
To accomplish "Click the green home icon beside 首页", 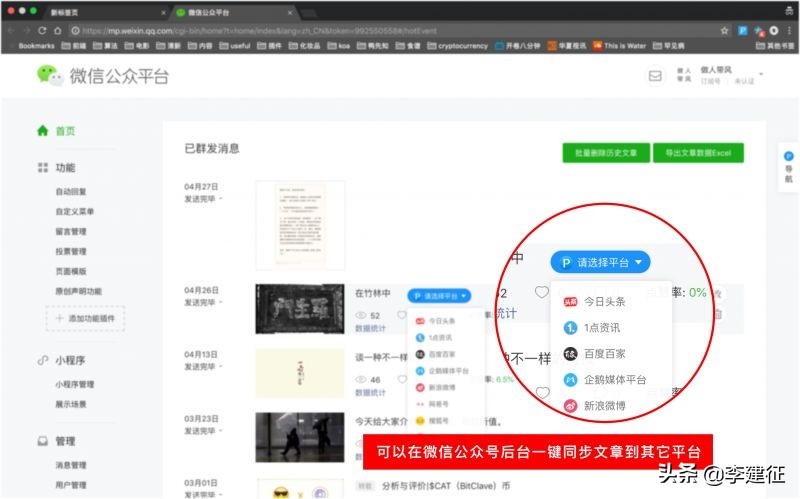I will pos(43,131).
